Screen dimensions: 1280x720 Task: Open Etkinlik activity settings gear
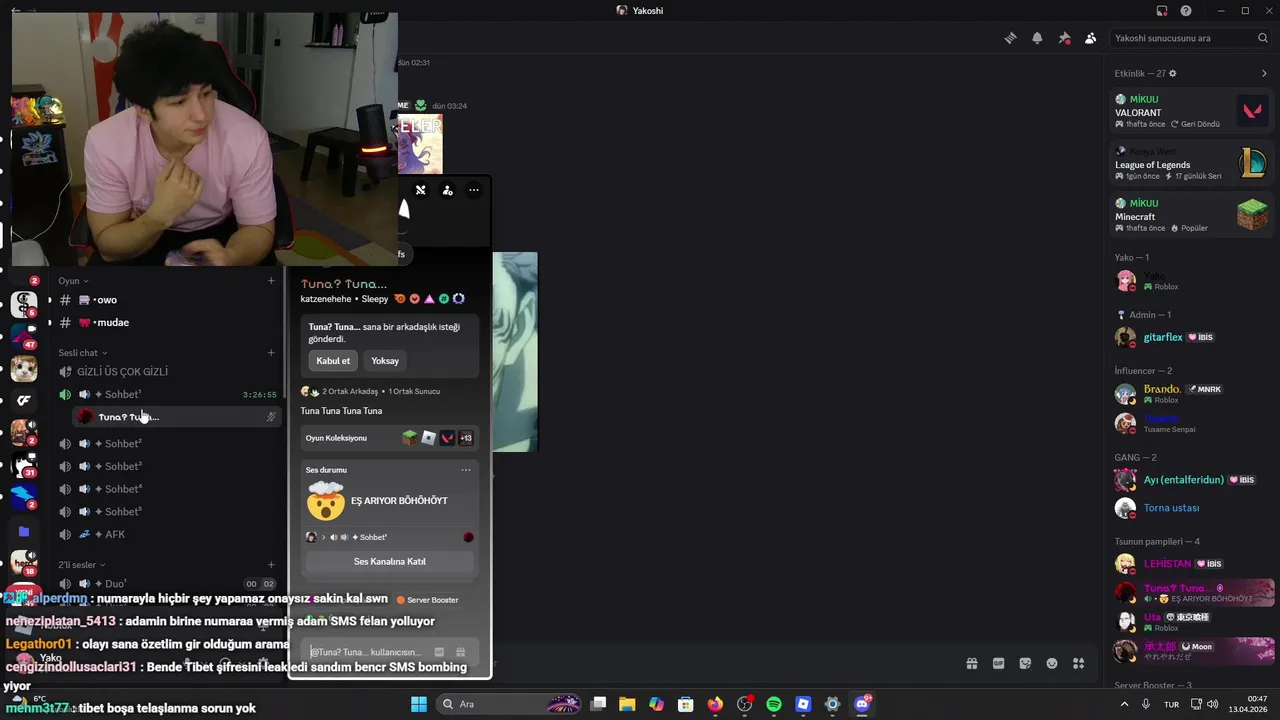tap(1173, 73)
